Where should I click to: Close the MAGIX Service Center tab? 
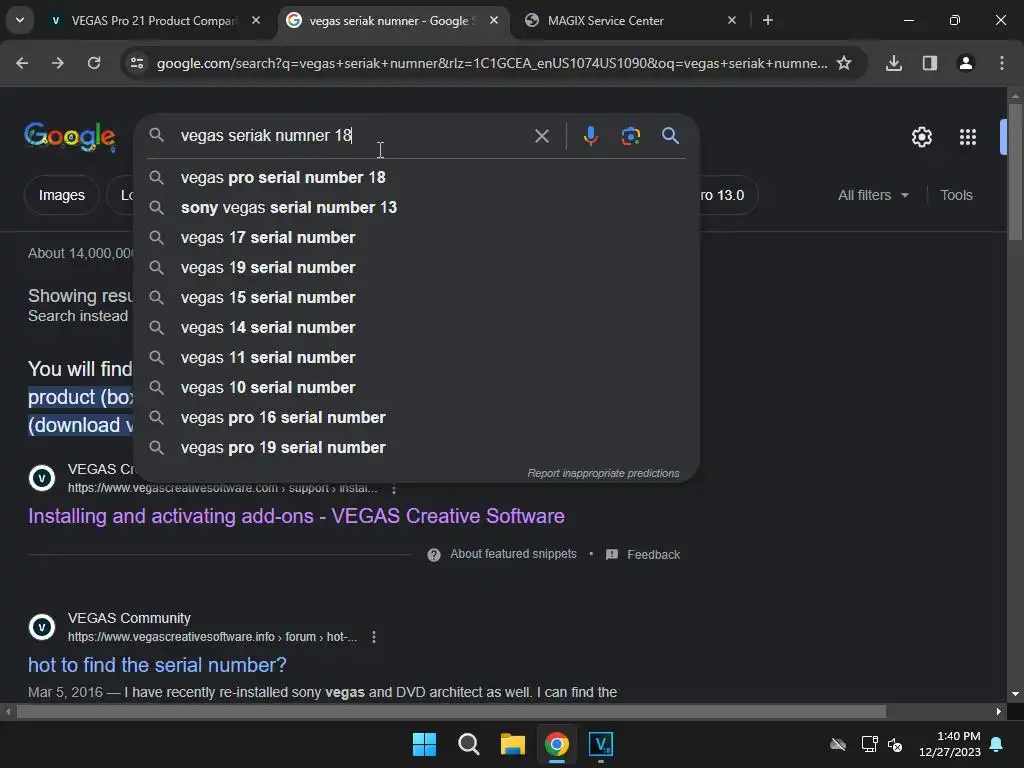click(x=731, y=20)
